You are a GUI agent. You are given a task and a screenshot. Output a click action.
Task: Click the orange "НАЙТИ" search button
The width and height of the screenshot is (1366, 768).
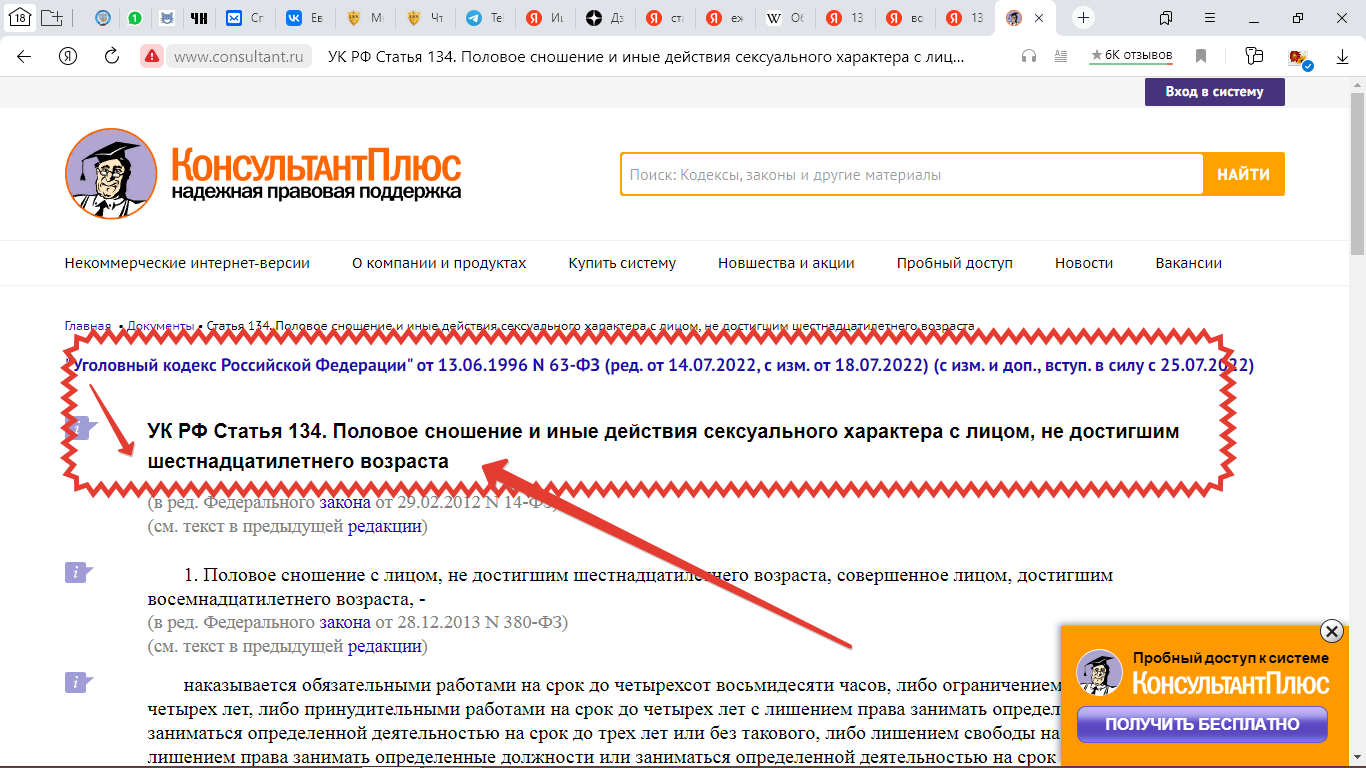click(1243, 174)
